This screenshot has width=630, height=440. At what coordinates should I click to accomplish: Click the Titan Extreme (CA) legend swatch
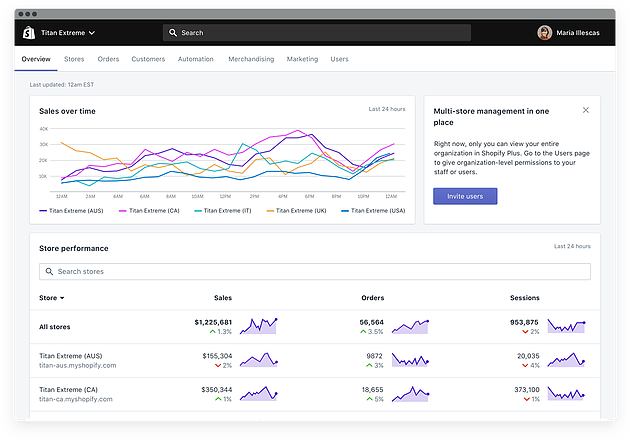click(x=125, y=211)
